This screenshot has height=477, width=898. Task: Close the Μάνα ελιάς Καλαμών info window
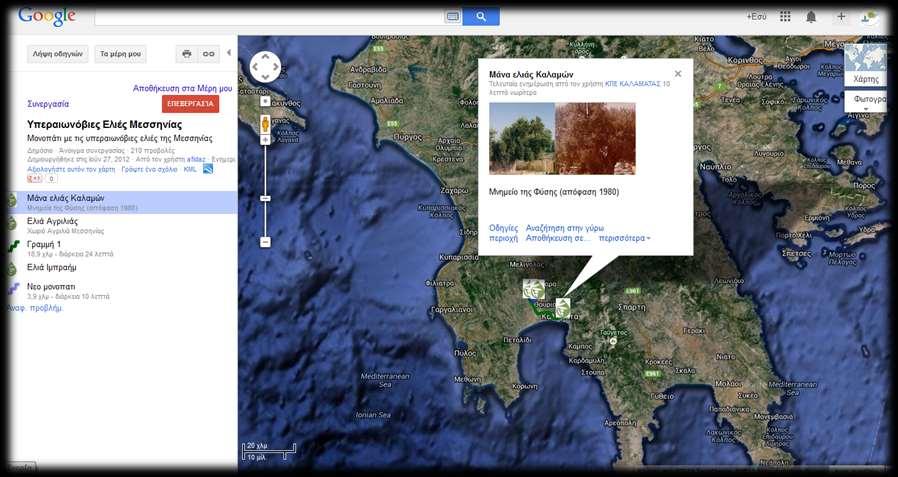click(678, 74)
